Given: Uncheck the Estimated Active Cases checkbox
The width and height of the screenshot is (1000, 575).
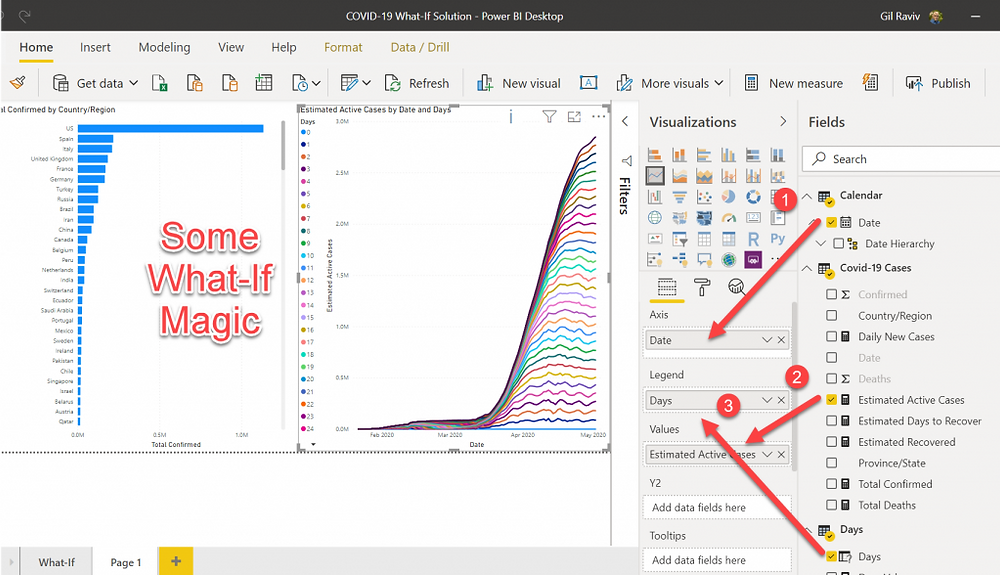Looking at the screenshot, I should pyautogui.click(x=832, y=400).
